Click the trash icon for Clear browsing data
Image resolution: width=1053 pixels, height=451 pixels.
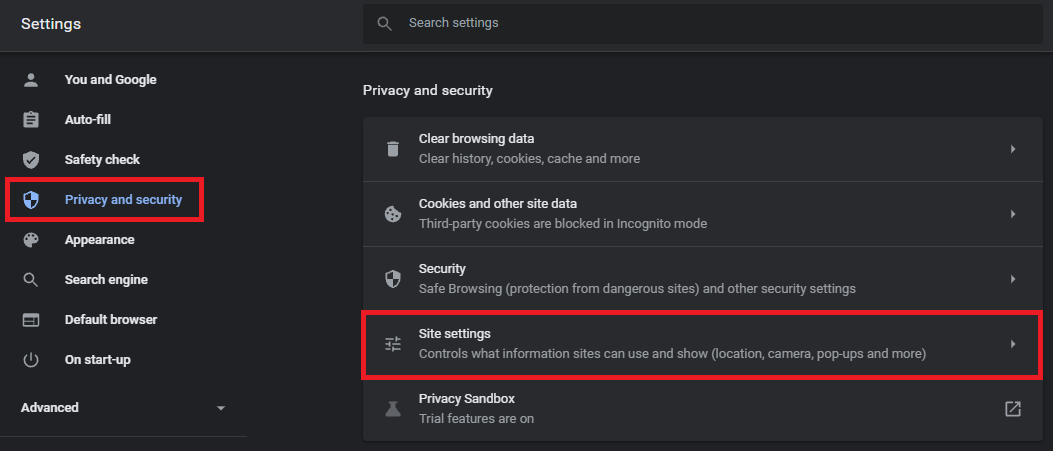point(393,149)
